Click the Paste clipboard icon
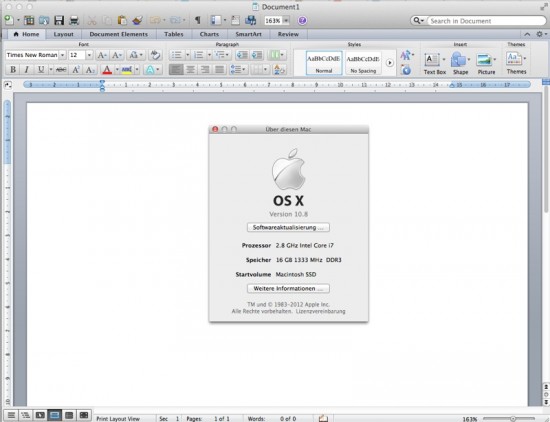The height and width of the screenshot is (422, 550). click(122, 20)
